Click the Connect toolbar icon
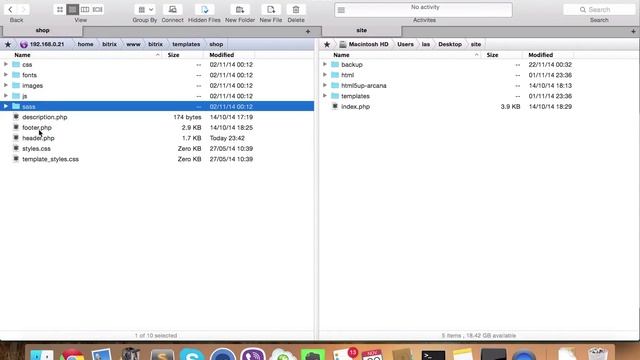Image resolution: width=640 pixels, height=360 pixels. [172, 9]
